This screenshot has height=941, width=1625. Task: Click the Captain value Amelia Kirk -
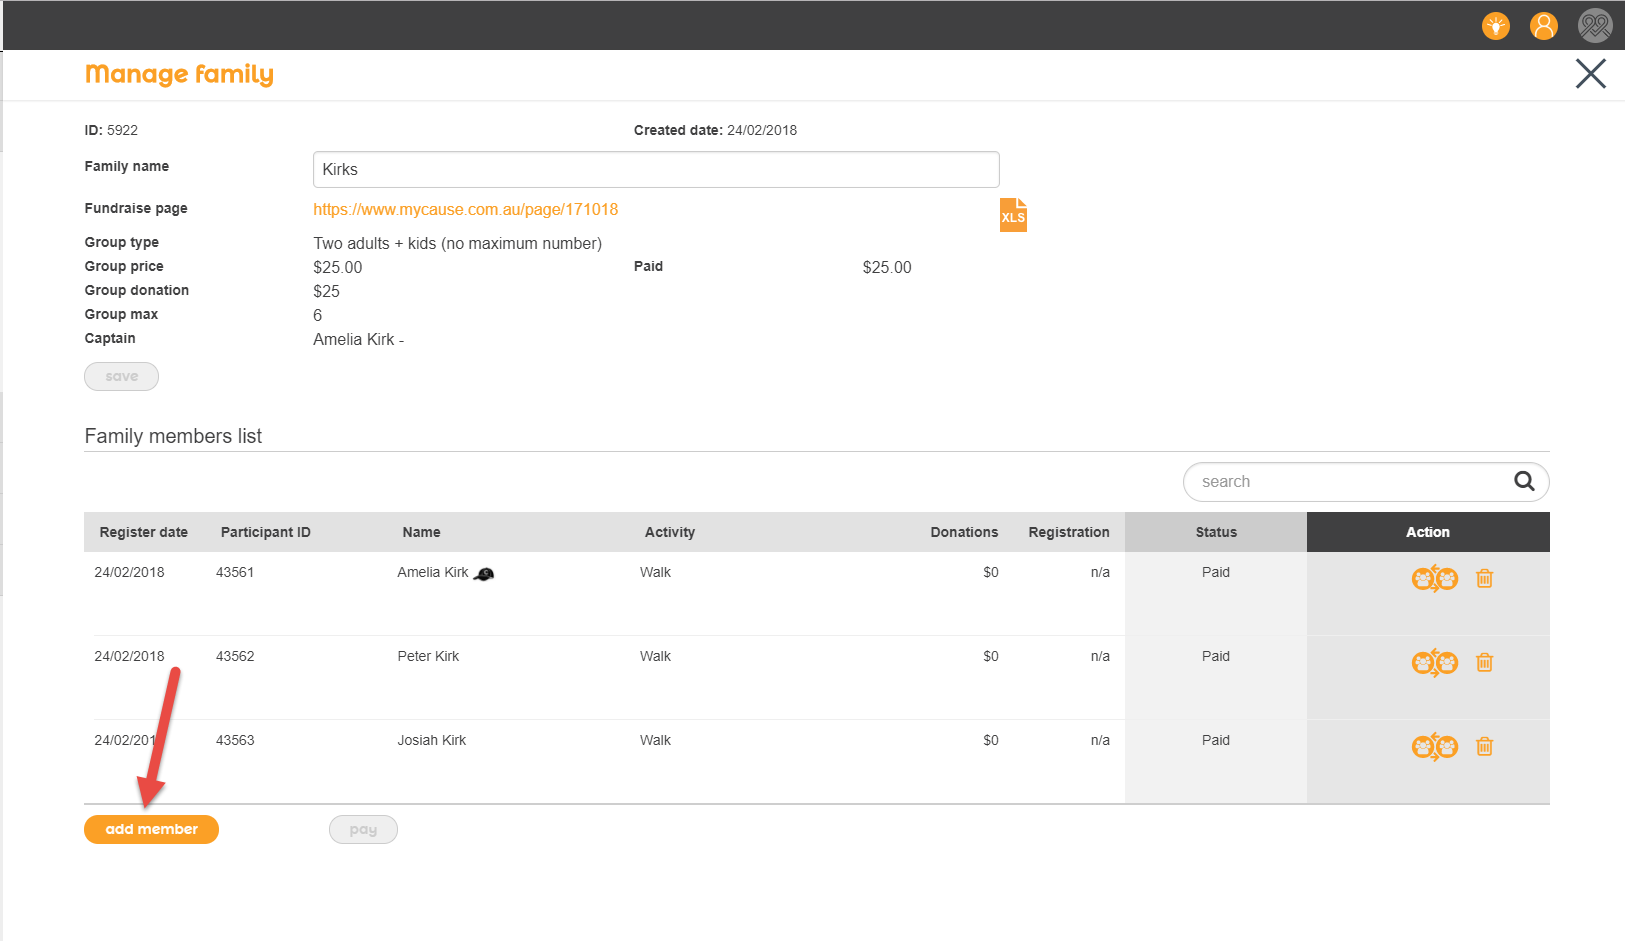358,339
